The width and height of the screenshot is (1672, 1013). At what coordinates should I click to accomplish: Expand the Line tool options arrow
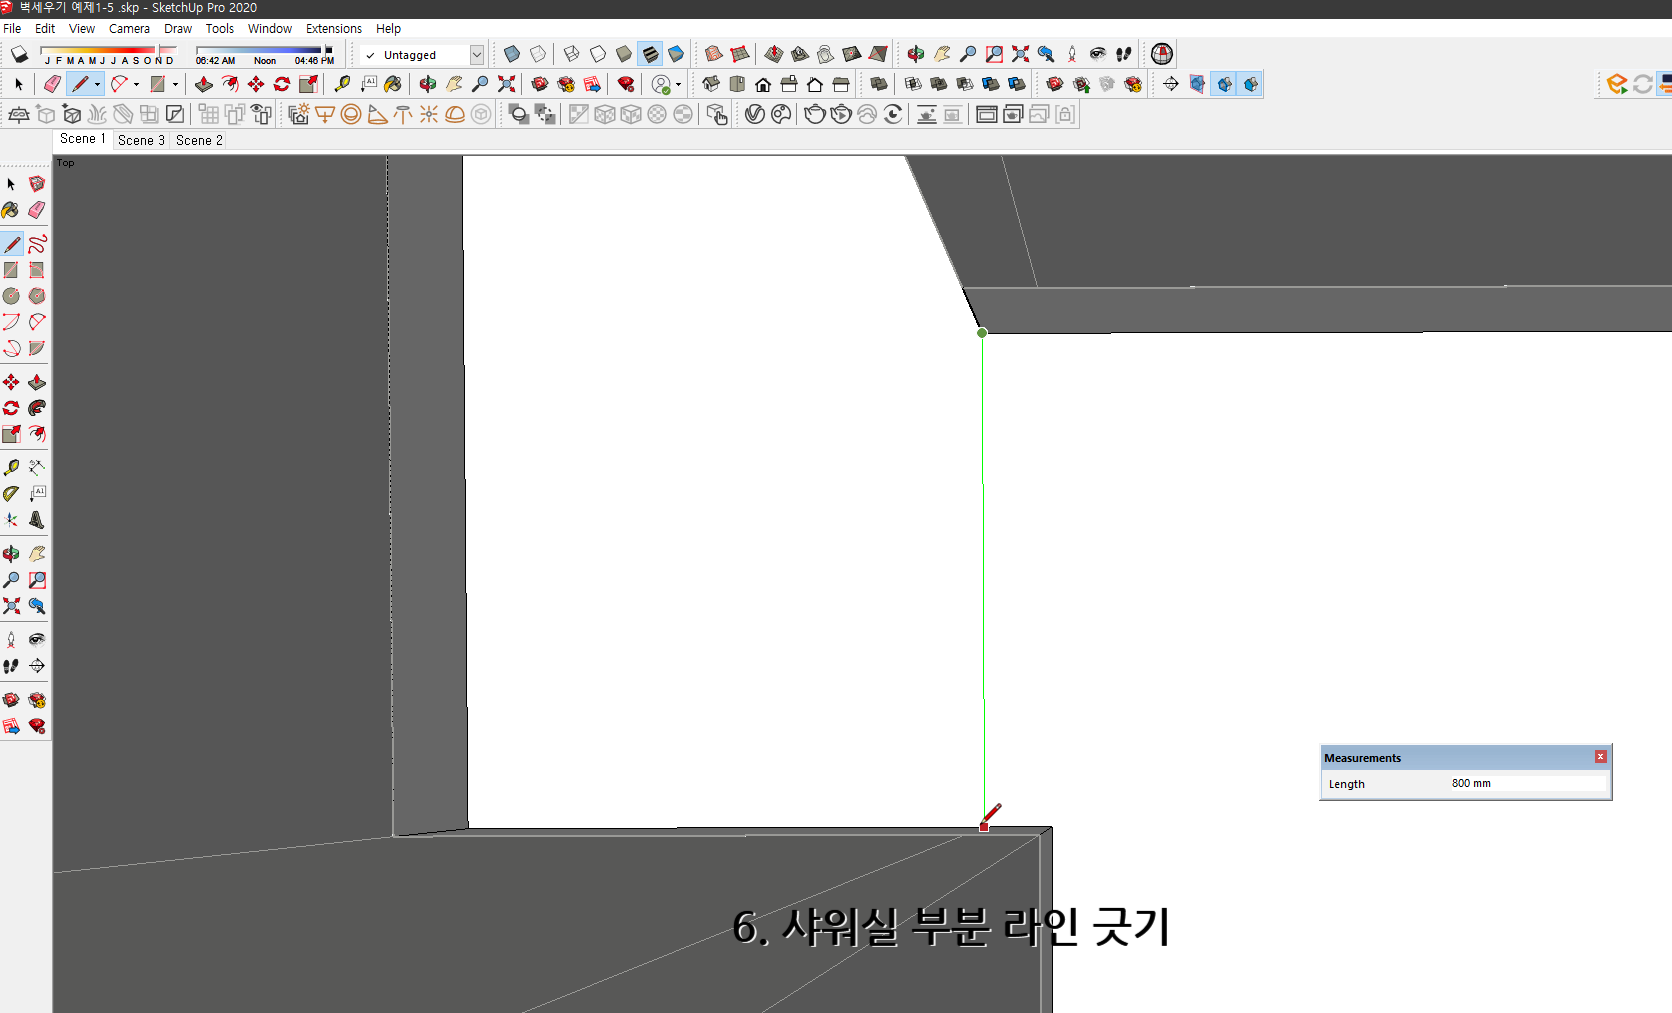tap(97, 84)
